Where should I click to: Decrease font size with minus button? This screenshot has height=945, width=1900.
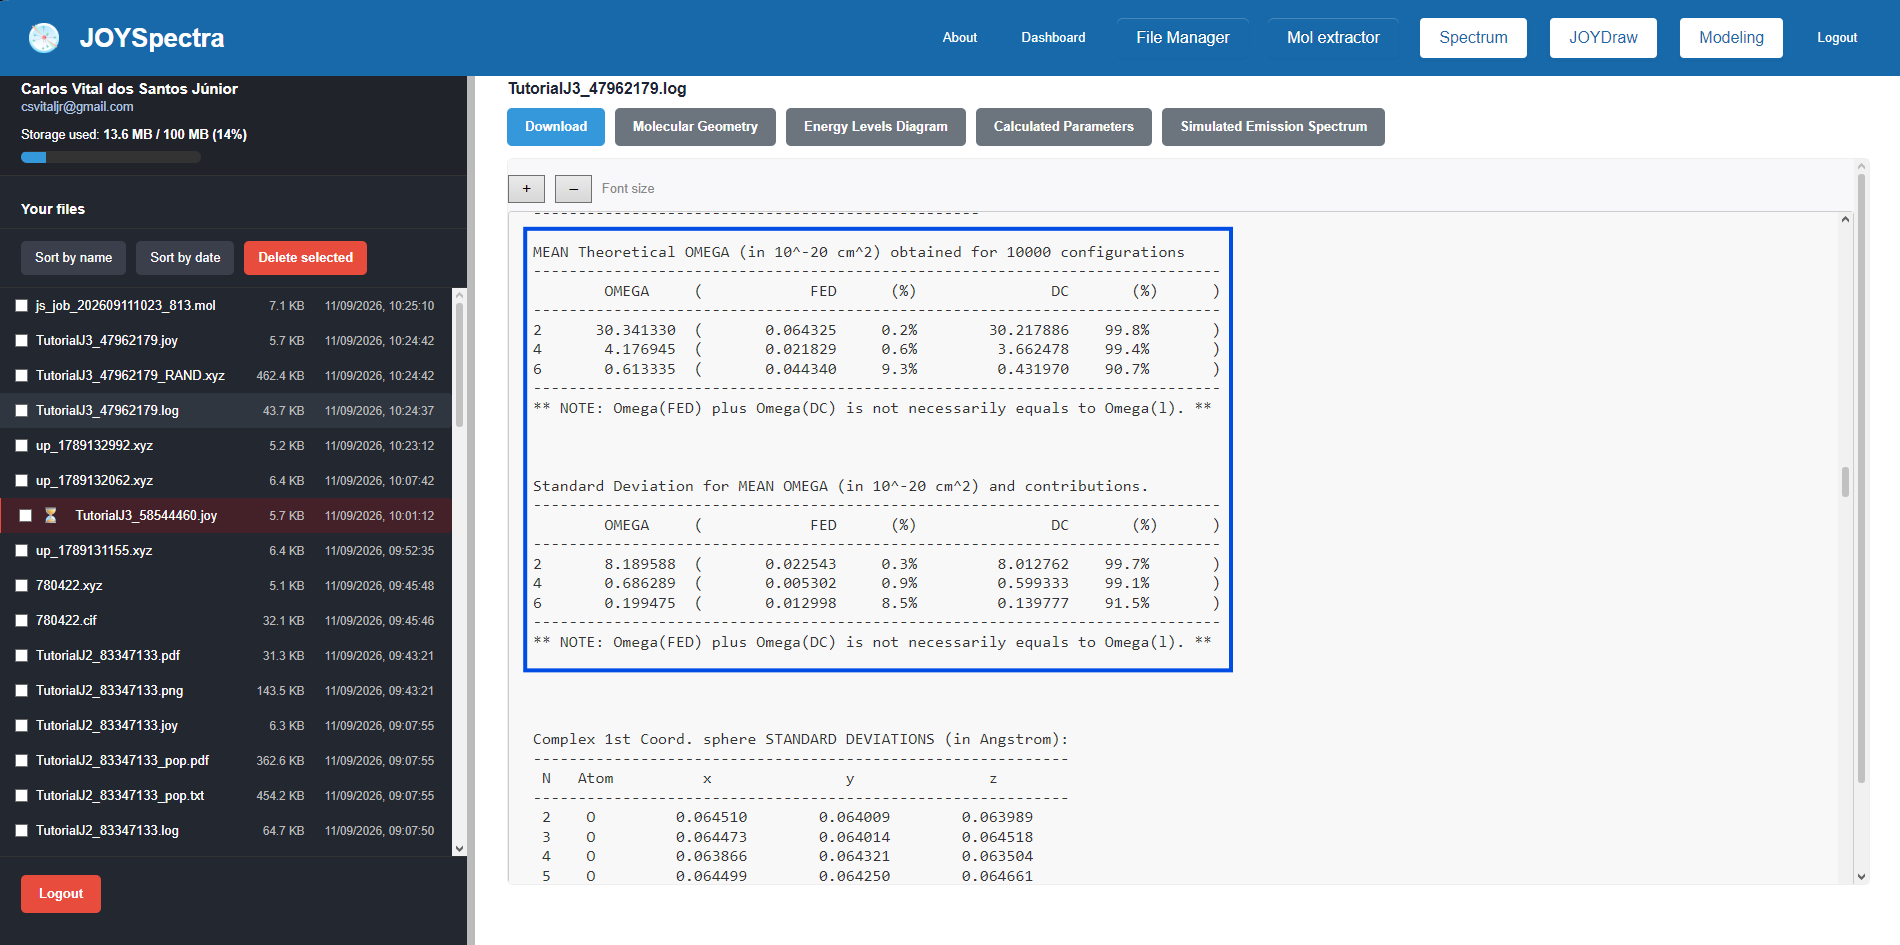coord(573,188)
